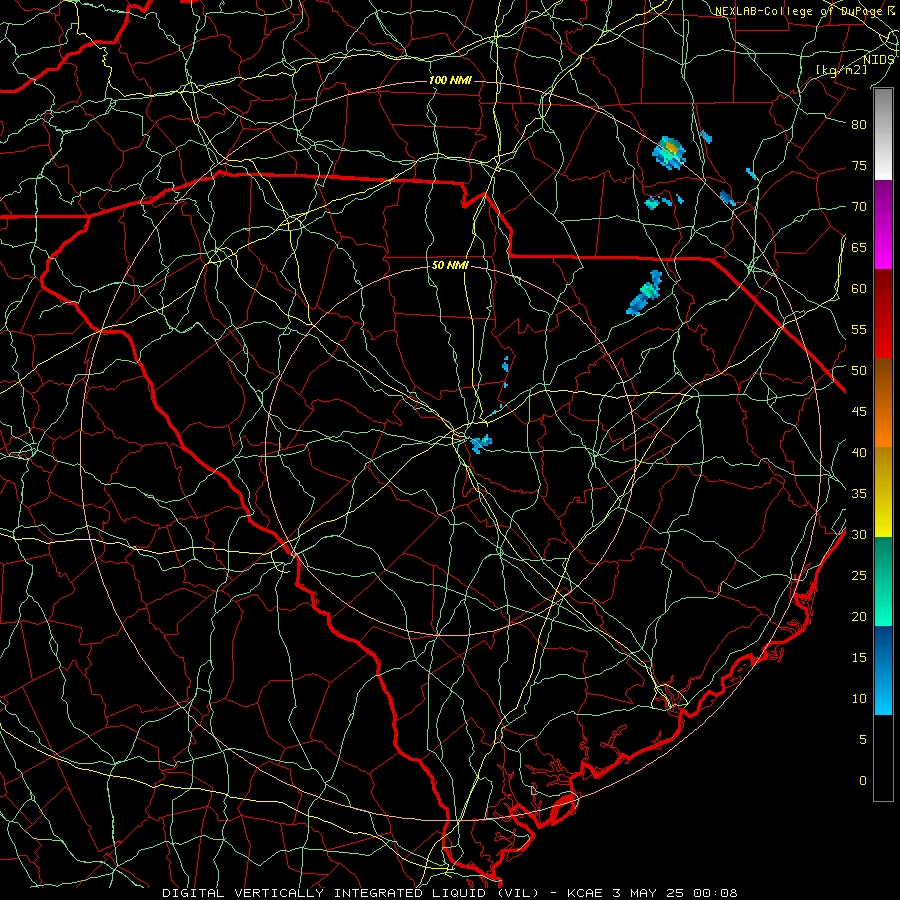Viewport: 900px width, 900px height.
Task: Click the 15 value on the scale
Action: tap(859, 658)
